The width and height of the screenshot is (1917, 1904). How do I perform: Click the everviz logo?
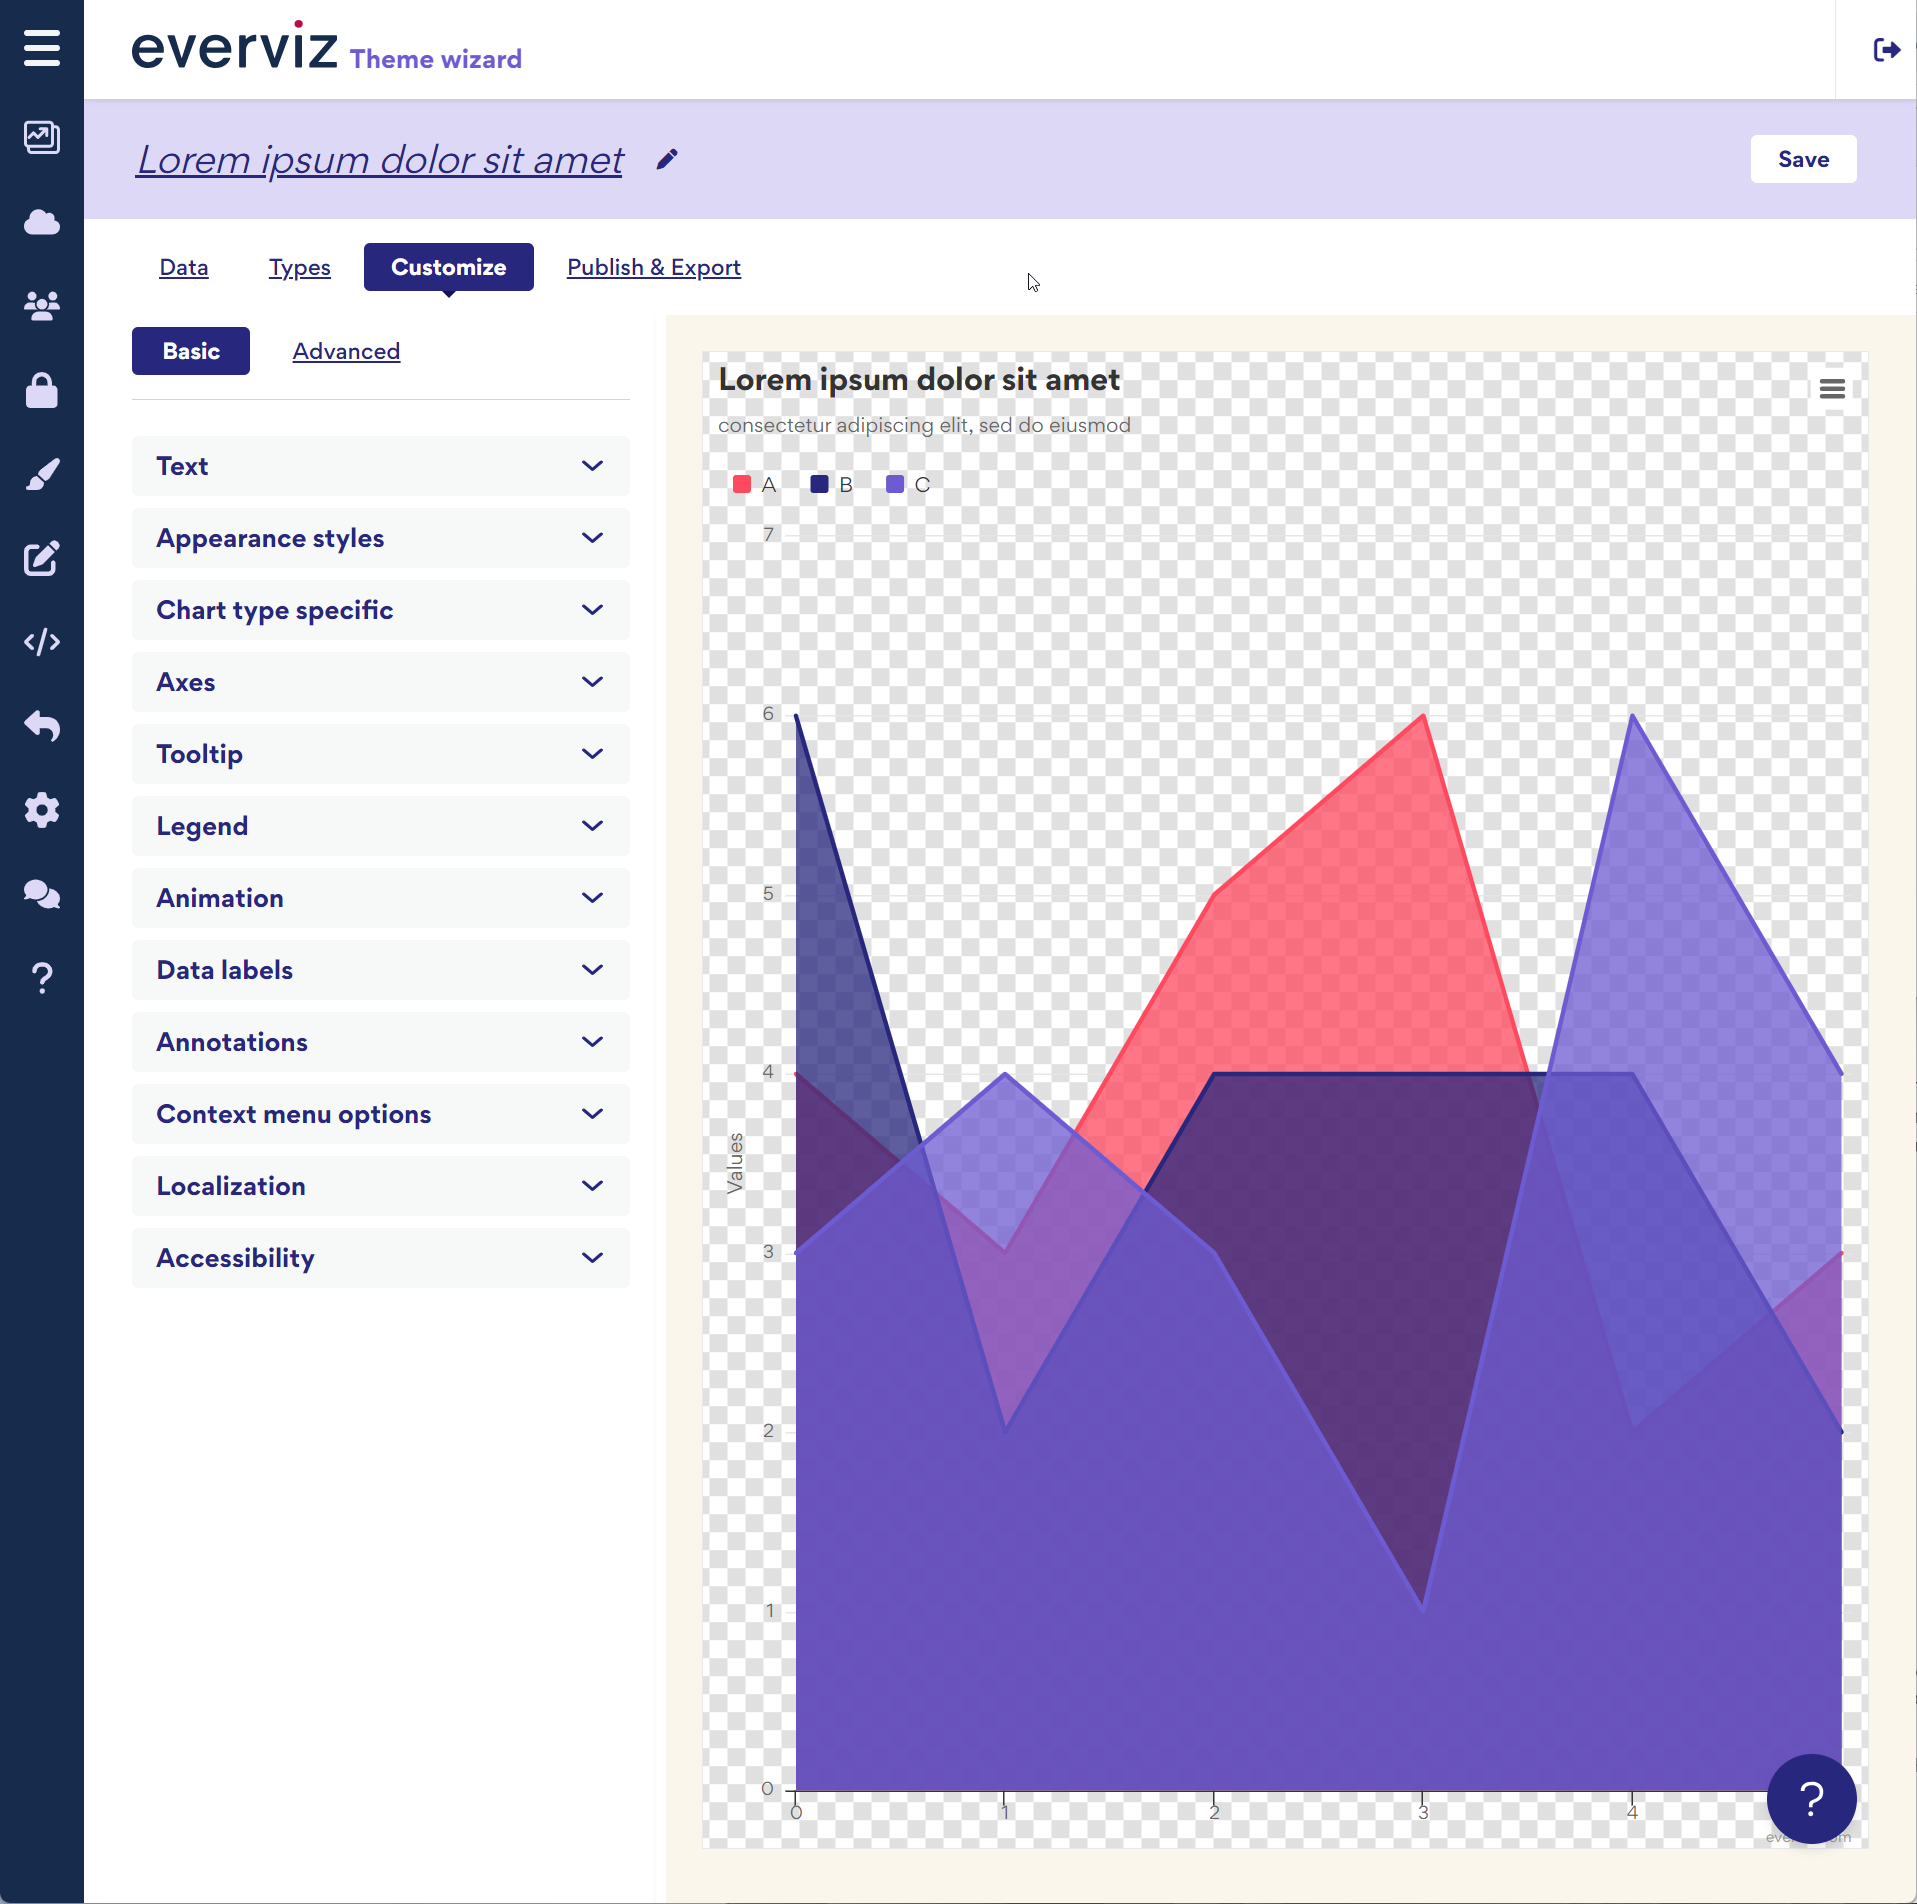(235, 46)
